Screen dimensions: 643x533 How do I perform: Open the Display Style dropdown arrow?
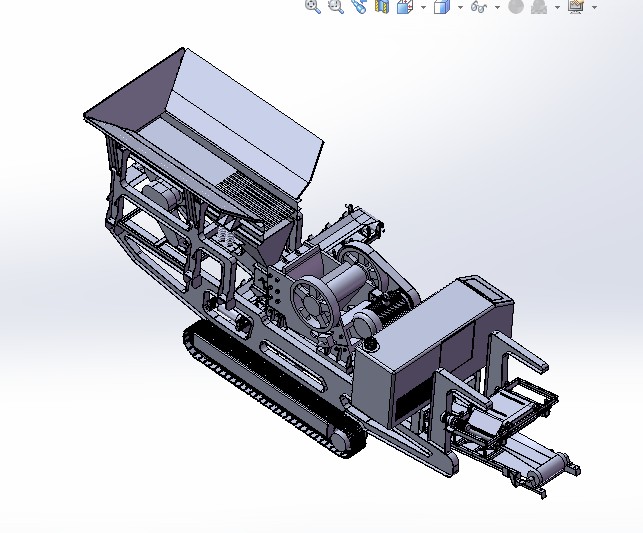pos(460,7)
